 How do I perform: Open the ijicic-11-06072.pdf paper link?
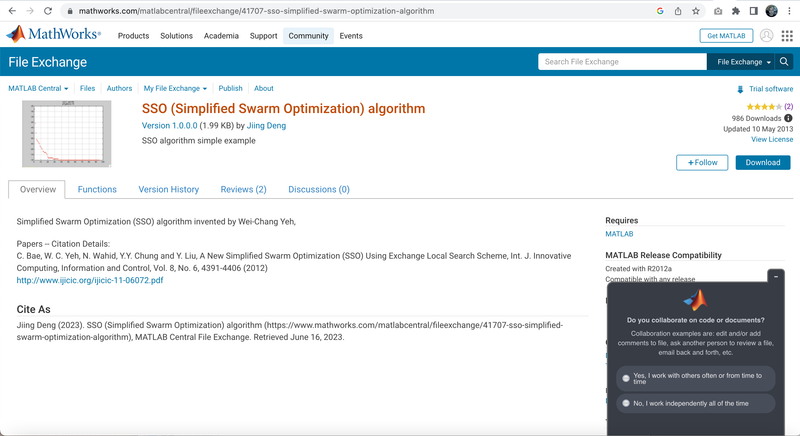[x=90, y=280]
